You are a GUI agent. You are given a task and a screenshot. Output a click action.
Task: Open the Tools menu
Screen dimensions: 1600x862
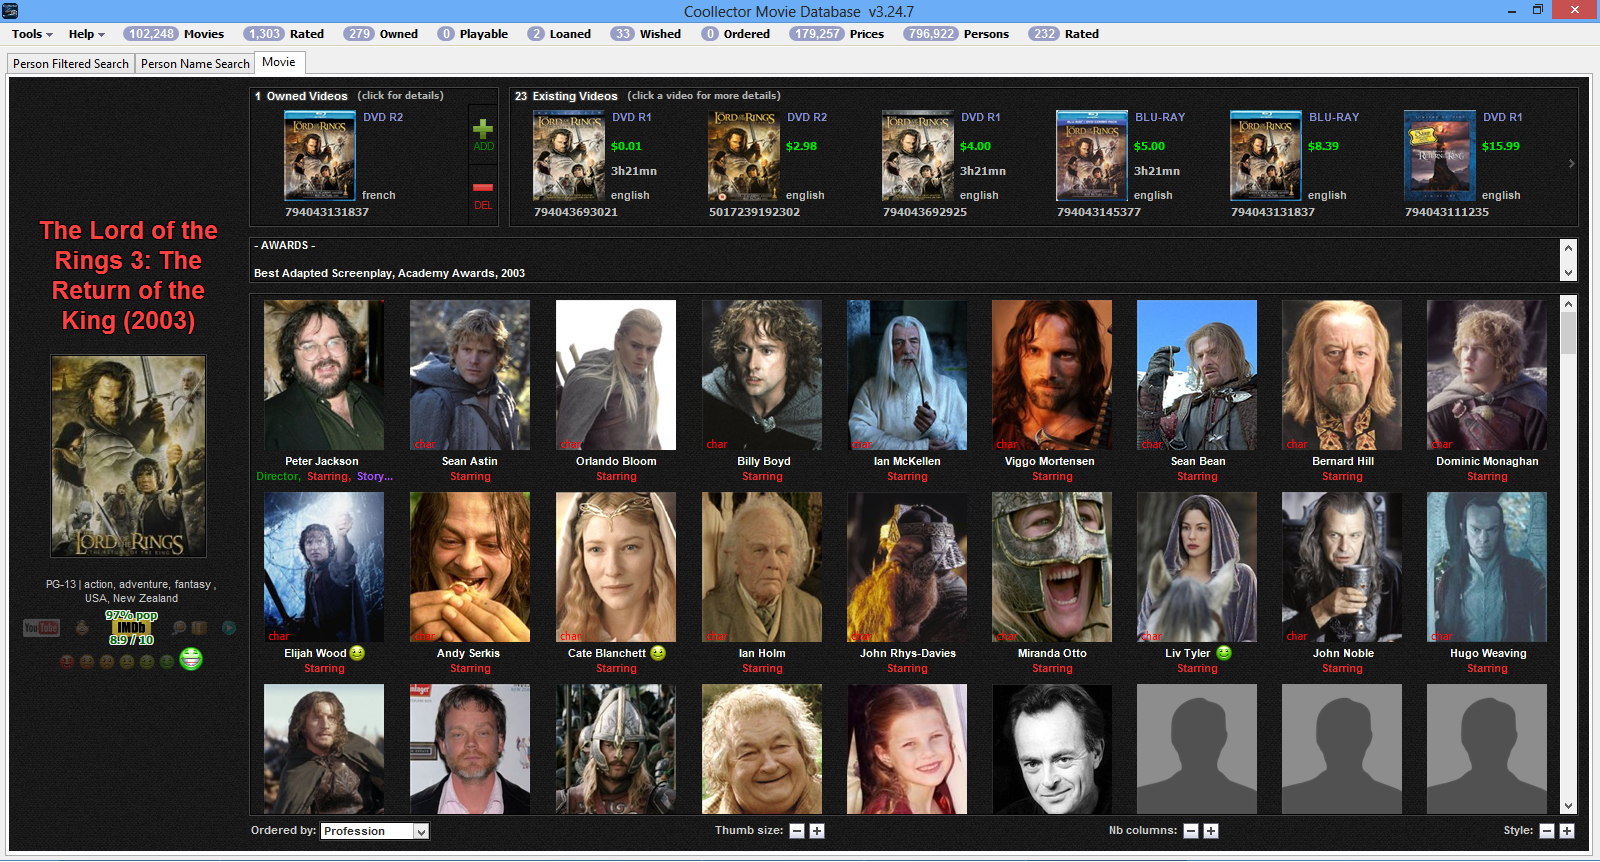point(32,34)
